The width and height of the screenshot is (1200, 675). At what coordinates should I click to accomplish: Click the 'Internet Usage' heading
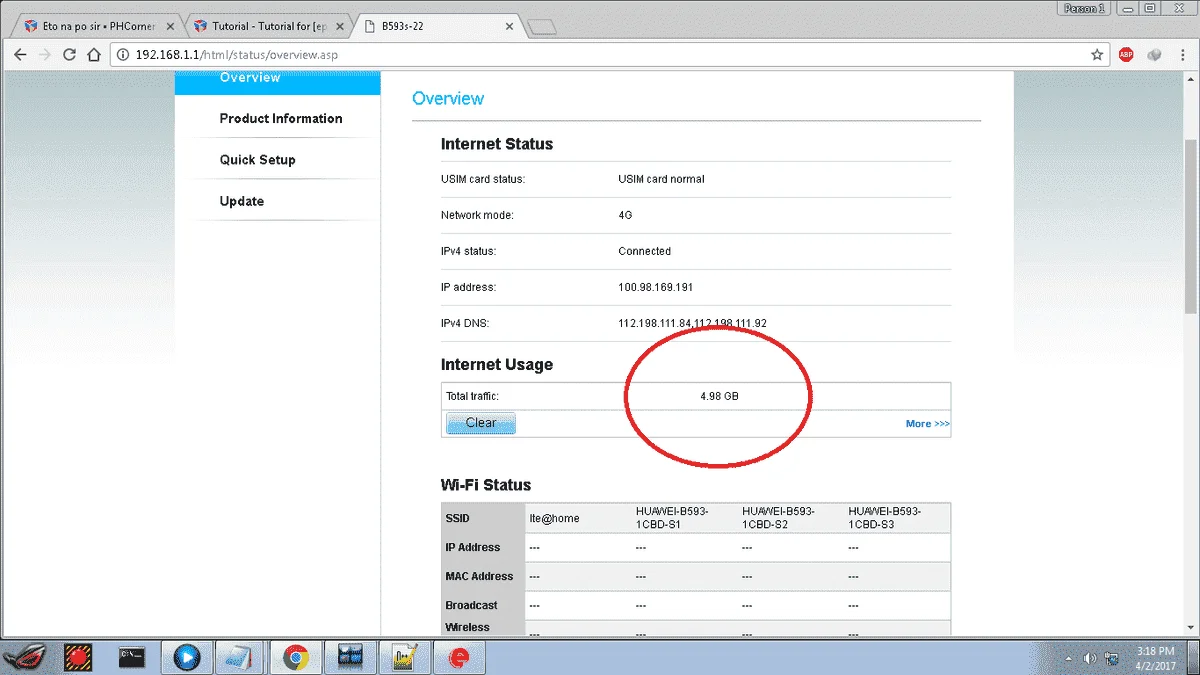pyautogui.click(x=497, y=365)
